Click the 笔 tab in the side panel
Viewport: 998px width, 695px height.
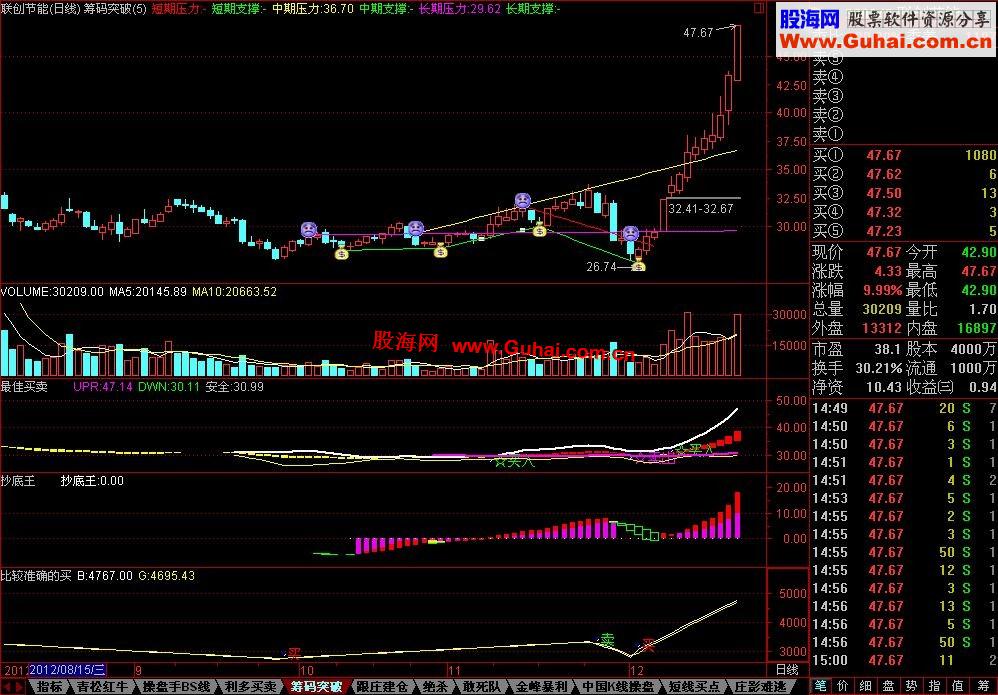pyautogui.click(x=820, y=687)
